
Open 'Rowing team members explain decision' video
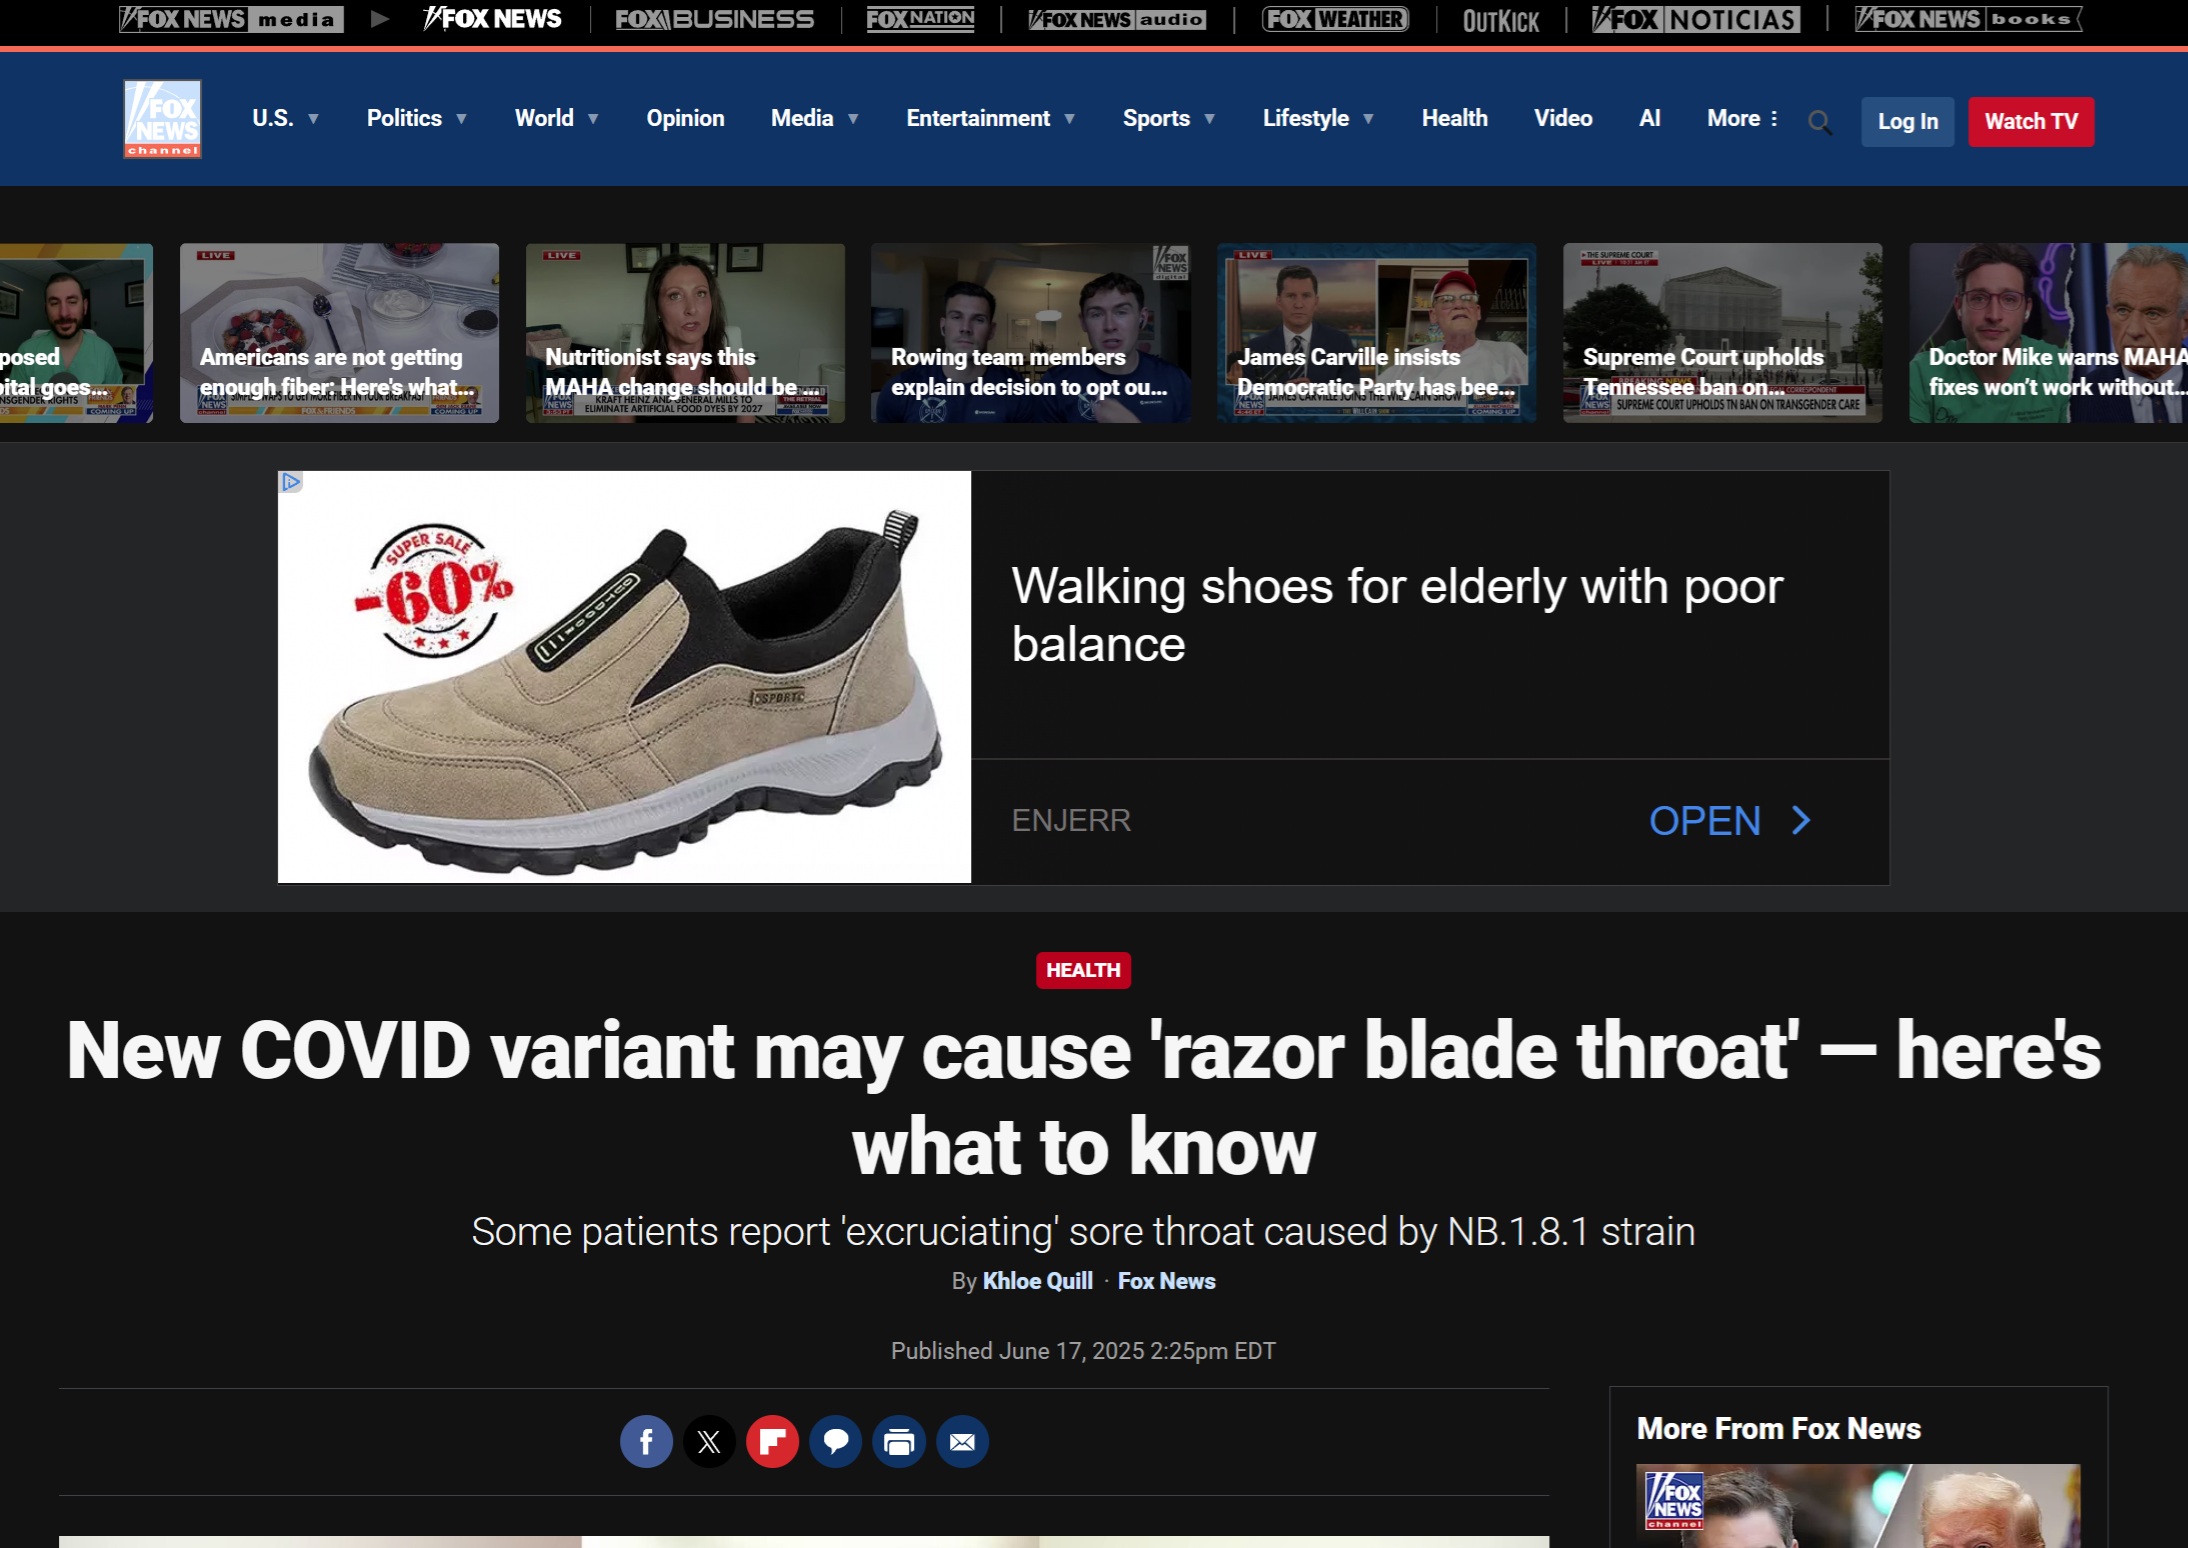[x=1031, y=333]
